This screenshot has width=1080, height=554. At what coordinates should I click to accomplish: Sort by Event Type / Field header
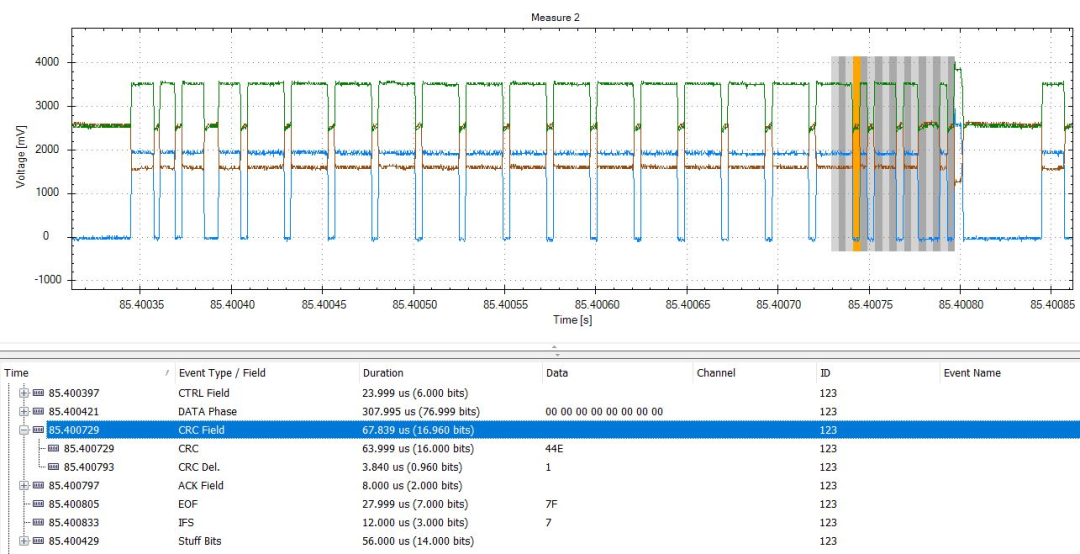tap(267, 373)
